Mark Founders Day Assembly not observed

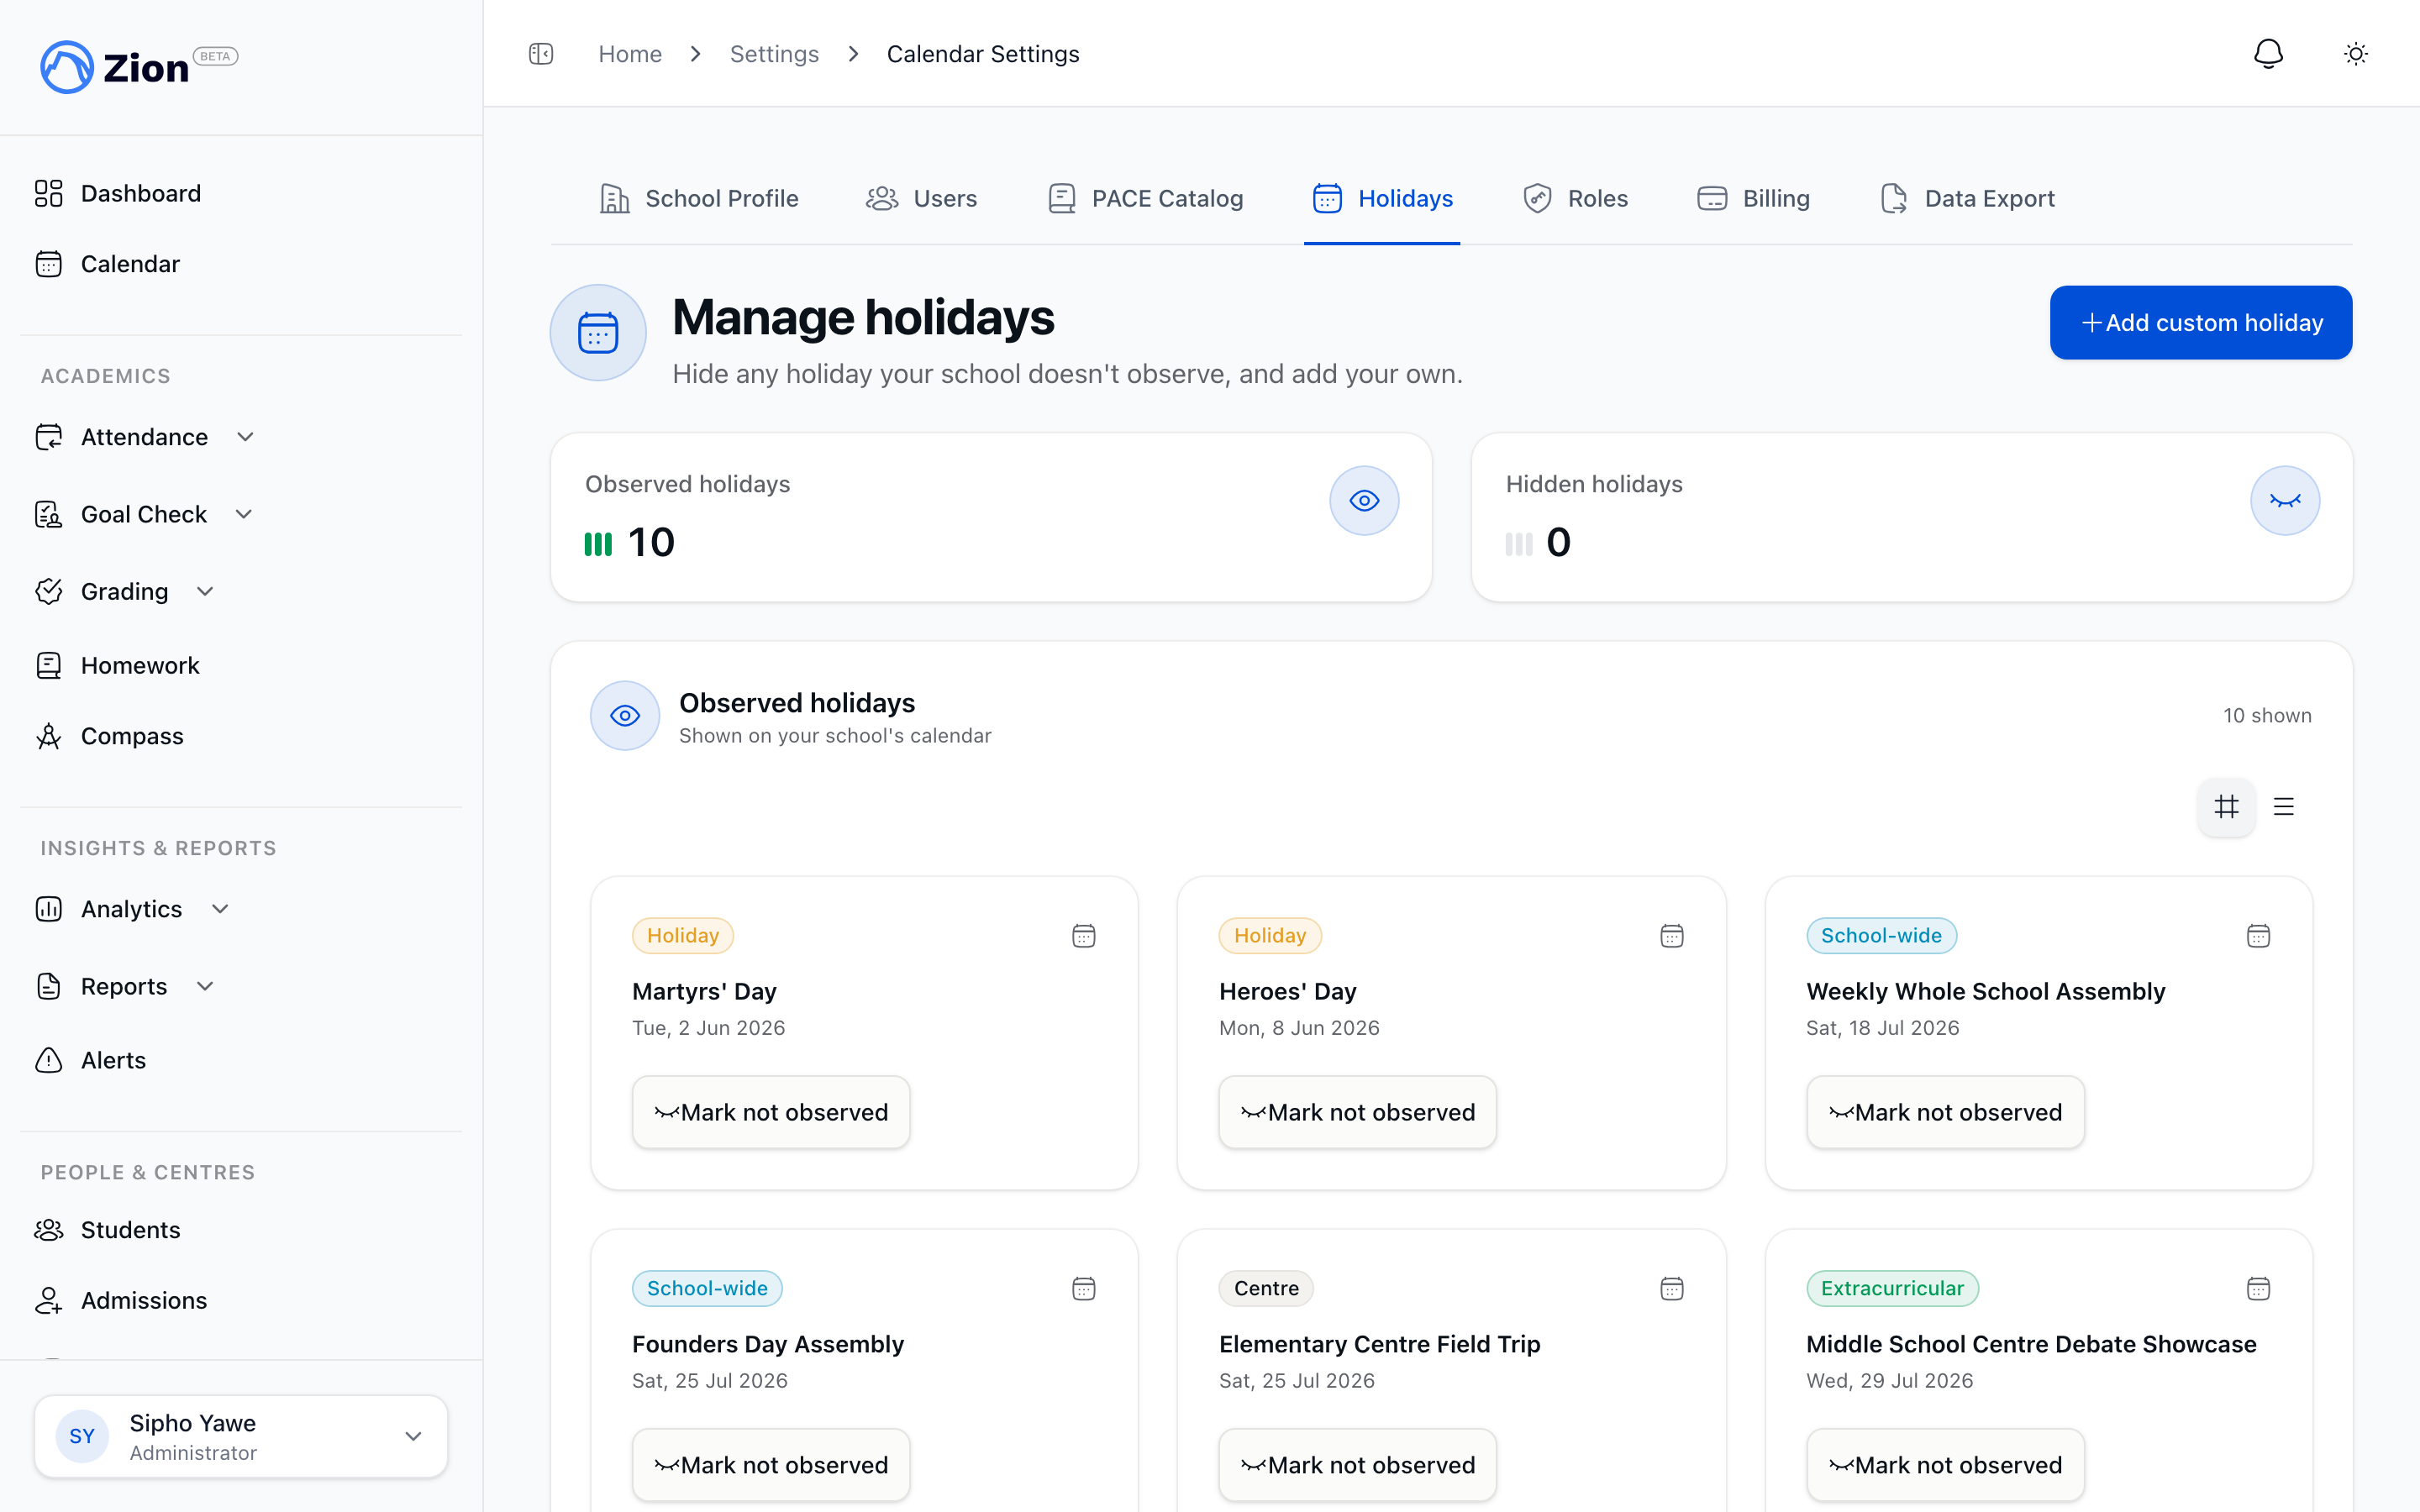click(771, 1465)
